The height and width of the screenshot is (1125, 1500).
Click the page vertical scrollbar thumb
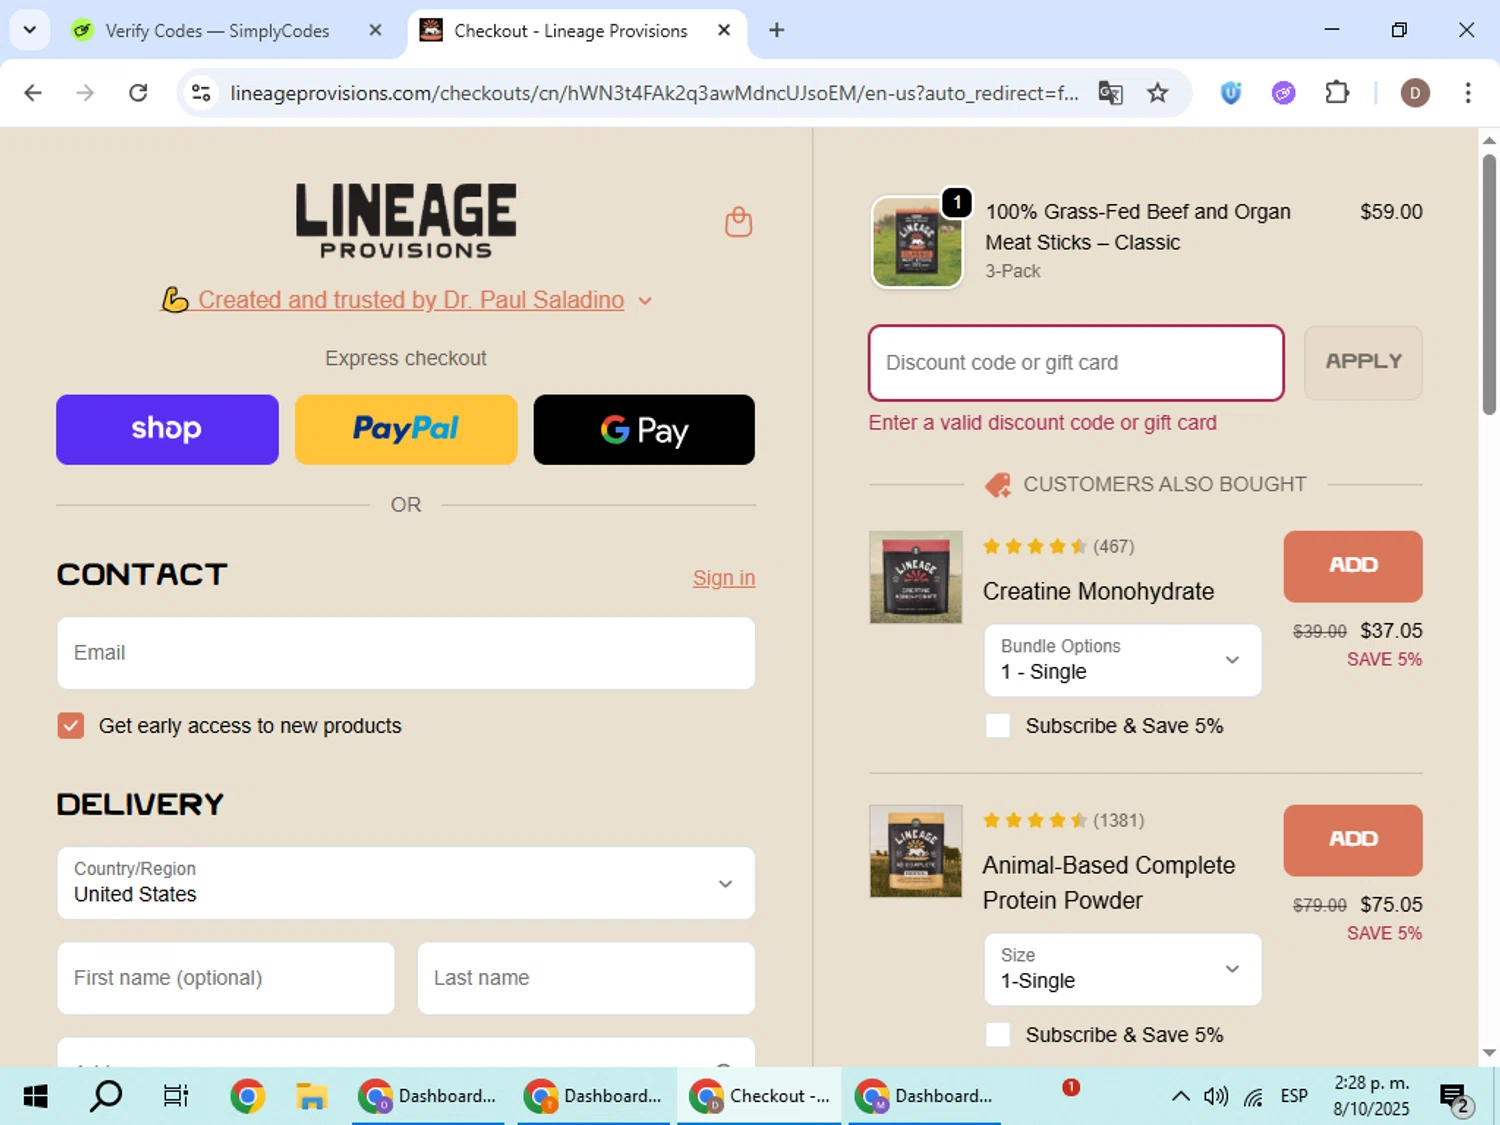(1489, 284)
